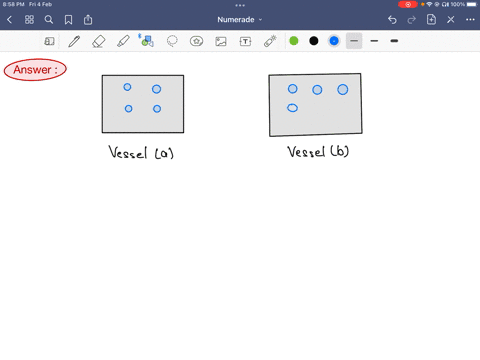Screen dimensions: 480x360
Task: Choose the green pen color
Action: pyautogui.click(x=294, y=41)
